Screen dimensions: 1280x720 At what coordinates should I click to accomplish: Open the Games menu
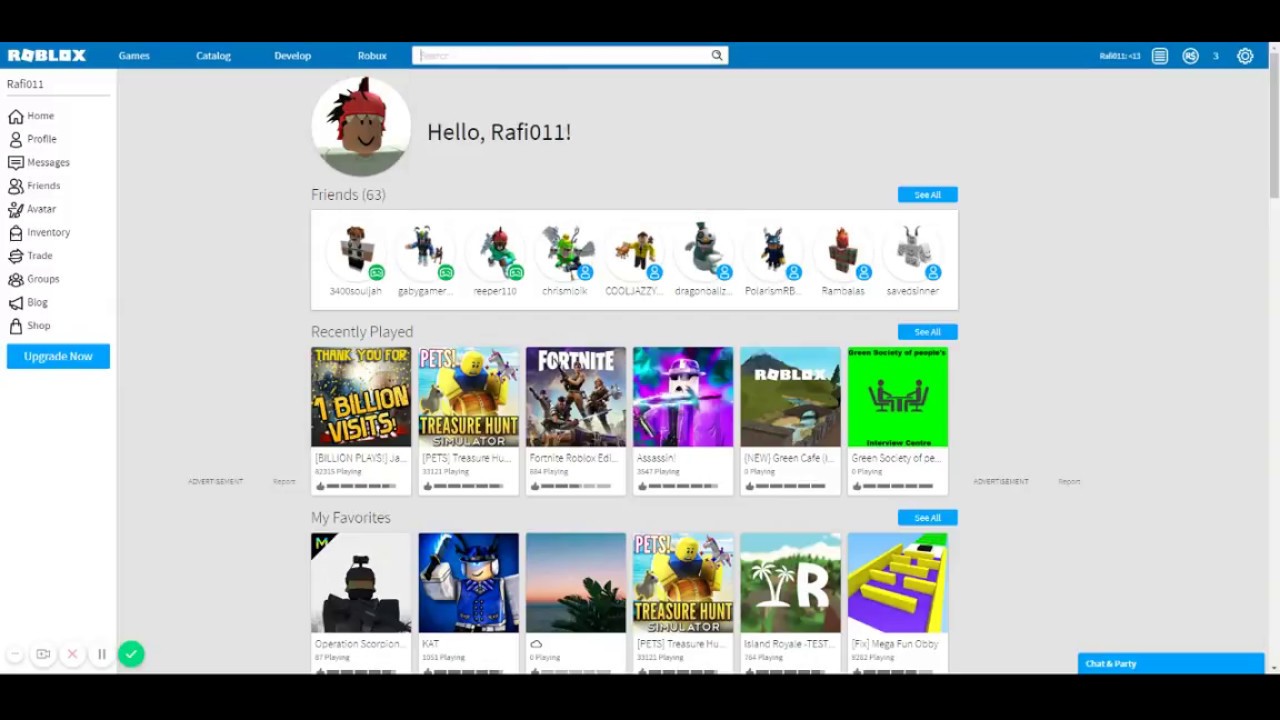tap(134, 56)
